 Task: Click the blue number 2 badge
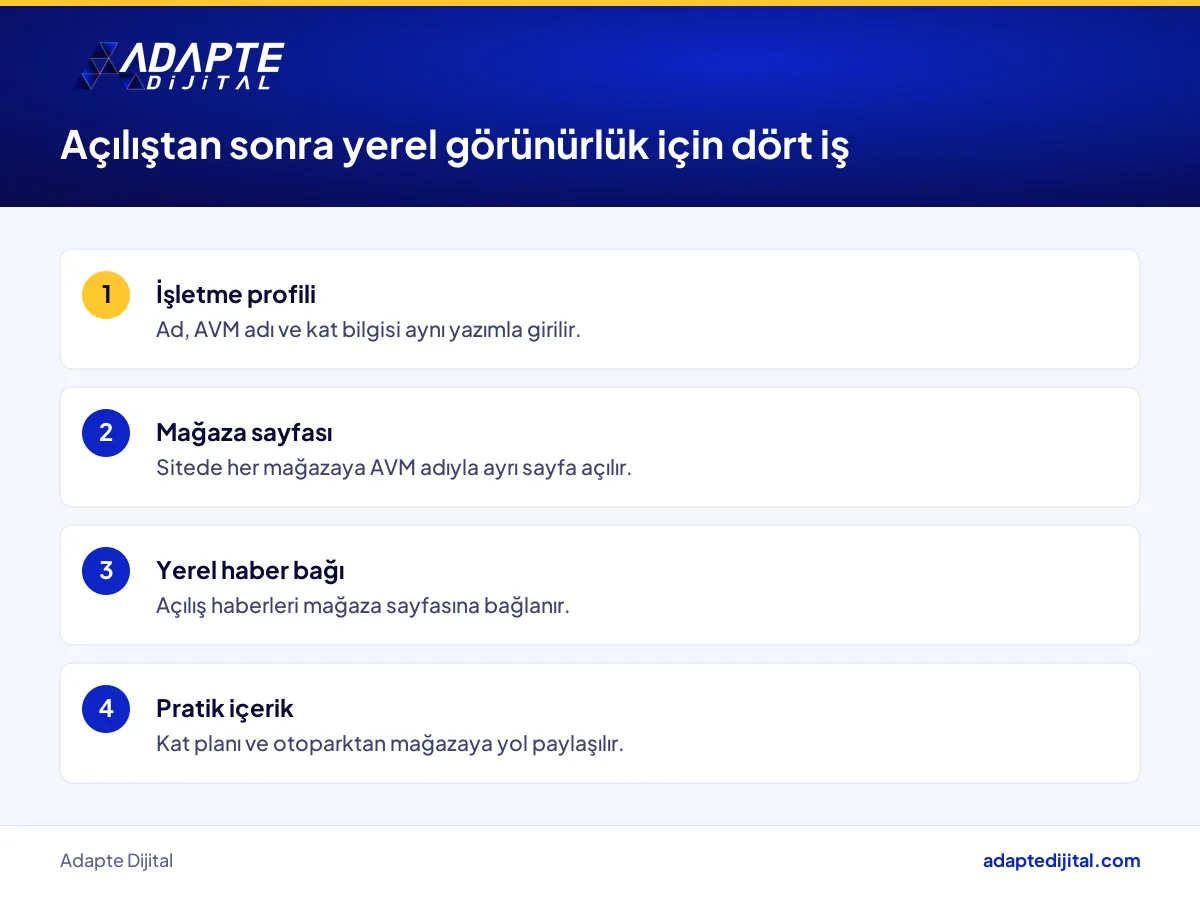tap(106, 433)
